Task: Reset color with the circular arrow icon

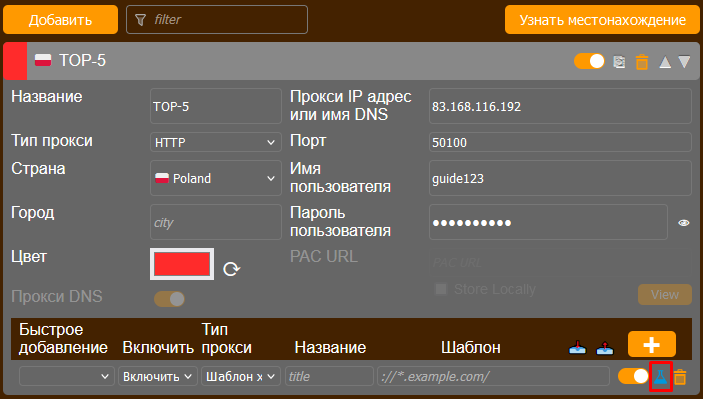Action: 231,269
